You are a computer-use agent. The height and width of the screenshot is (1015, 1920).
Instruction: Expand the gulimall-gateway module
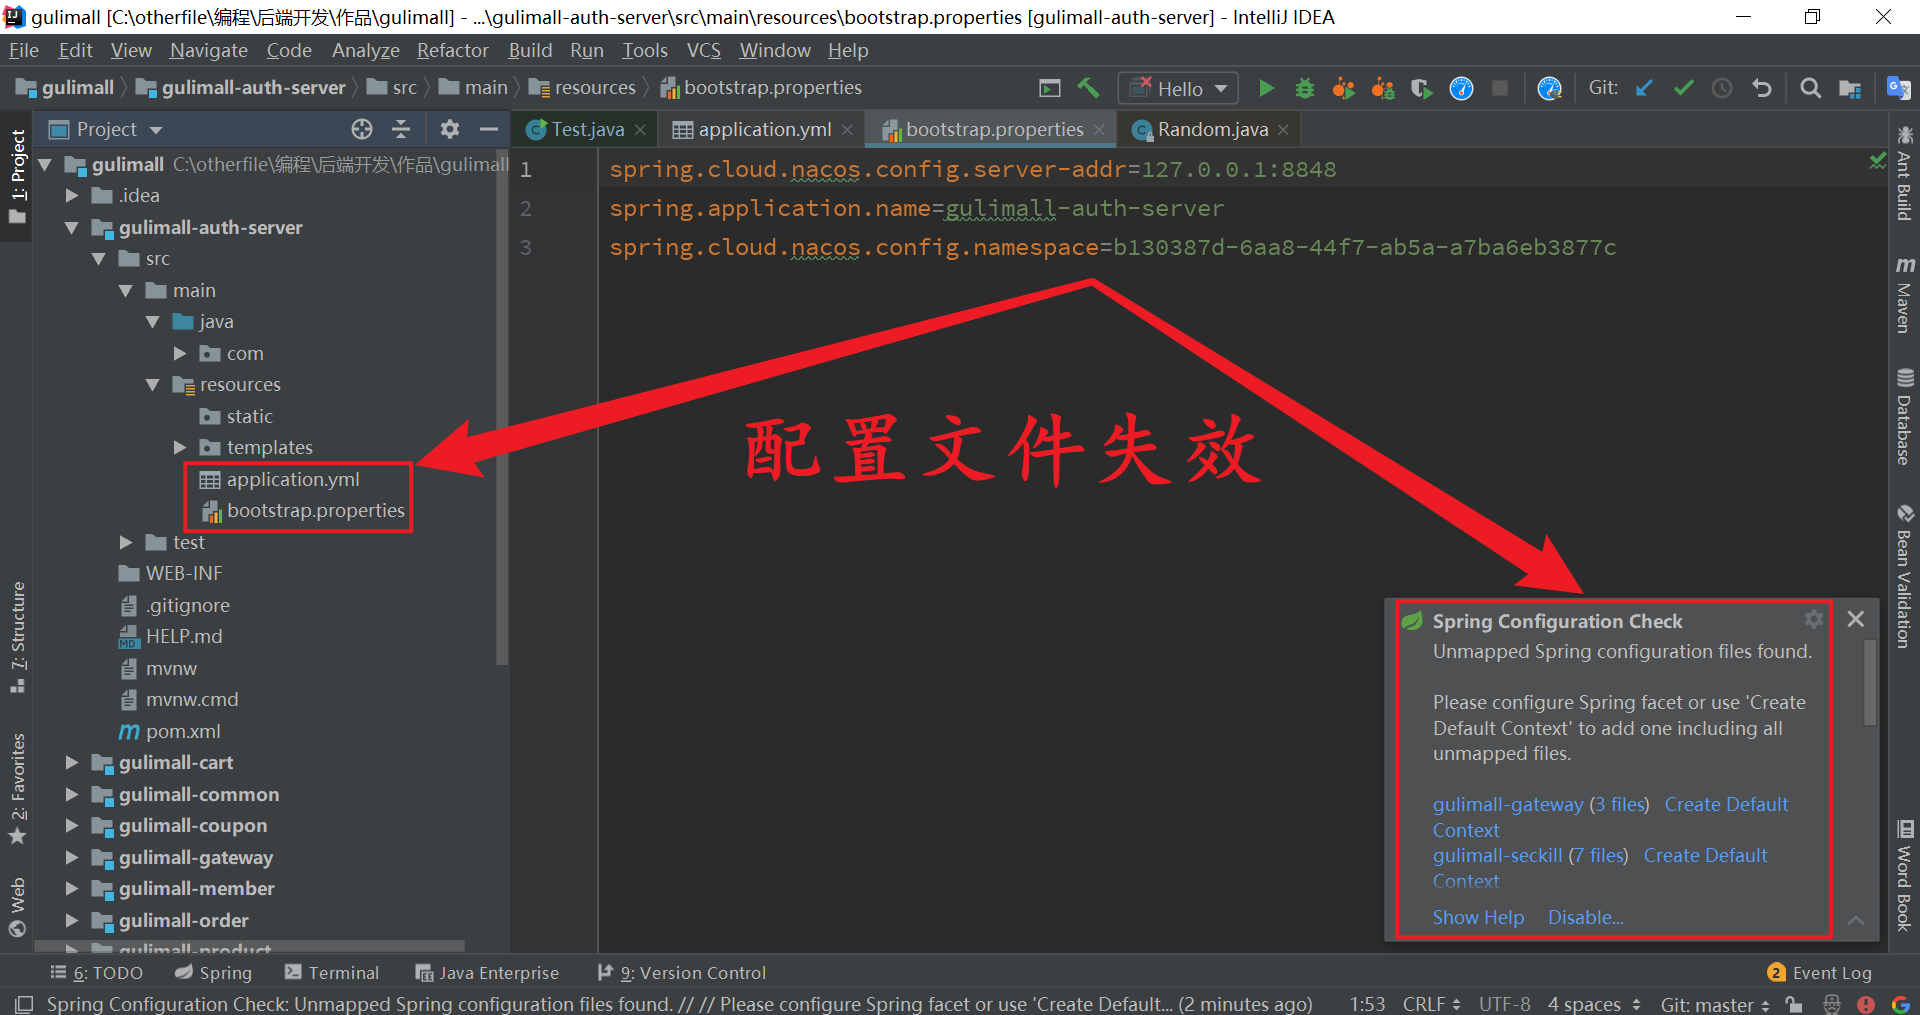tap(71, 858)
